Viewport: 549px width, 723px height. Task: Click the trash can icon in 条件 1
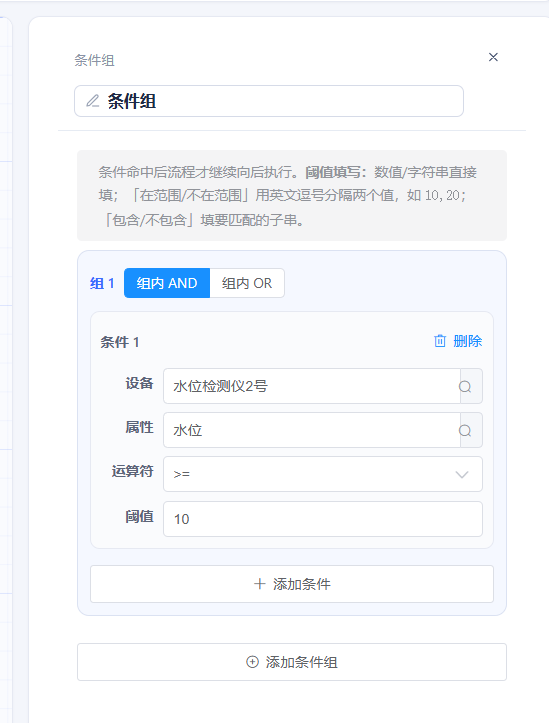(440, 341)
